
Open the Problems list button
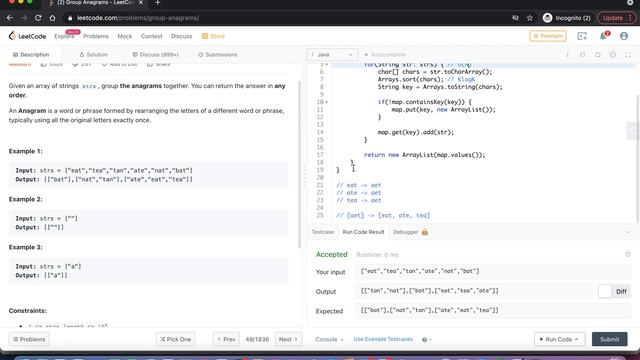click(x=29, y=340)
